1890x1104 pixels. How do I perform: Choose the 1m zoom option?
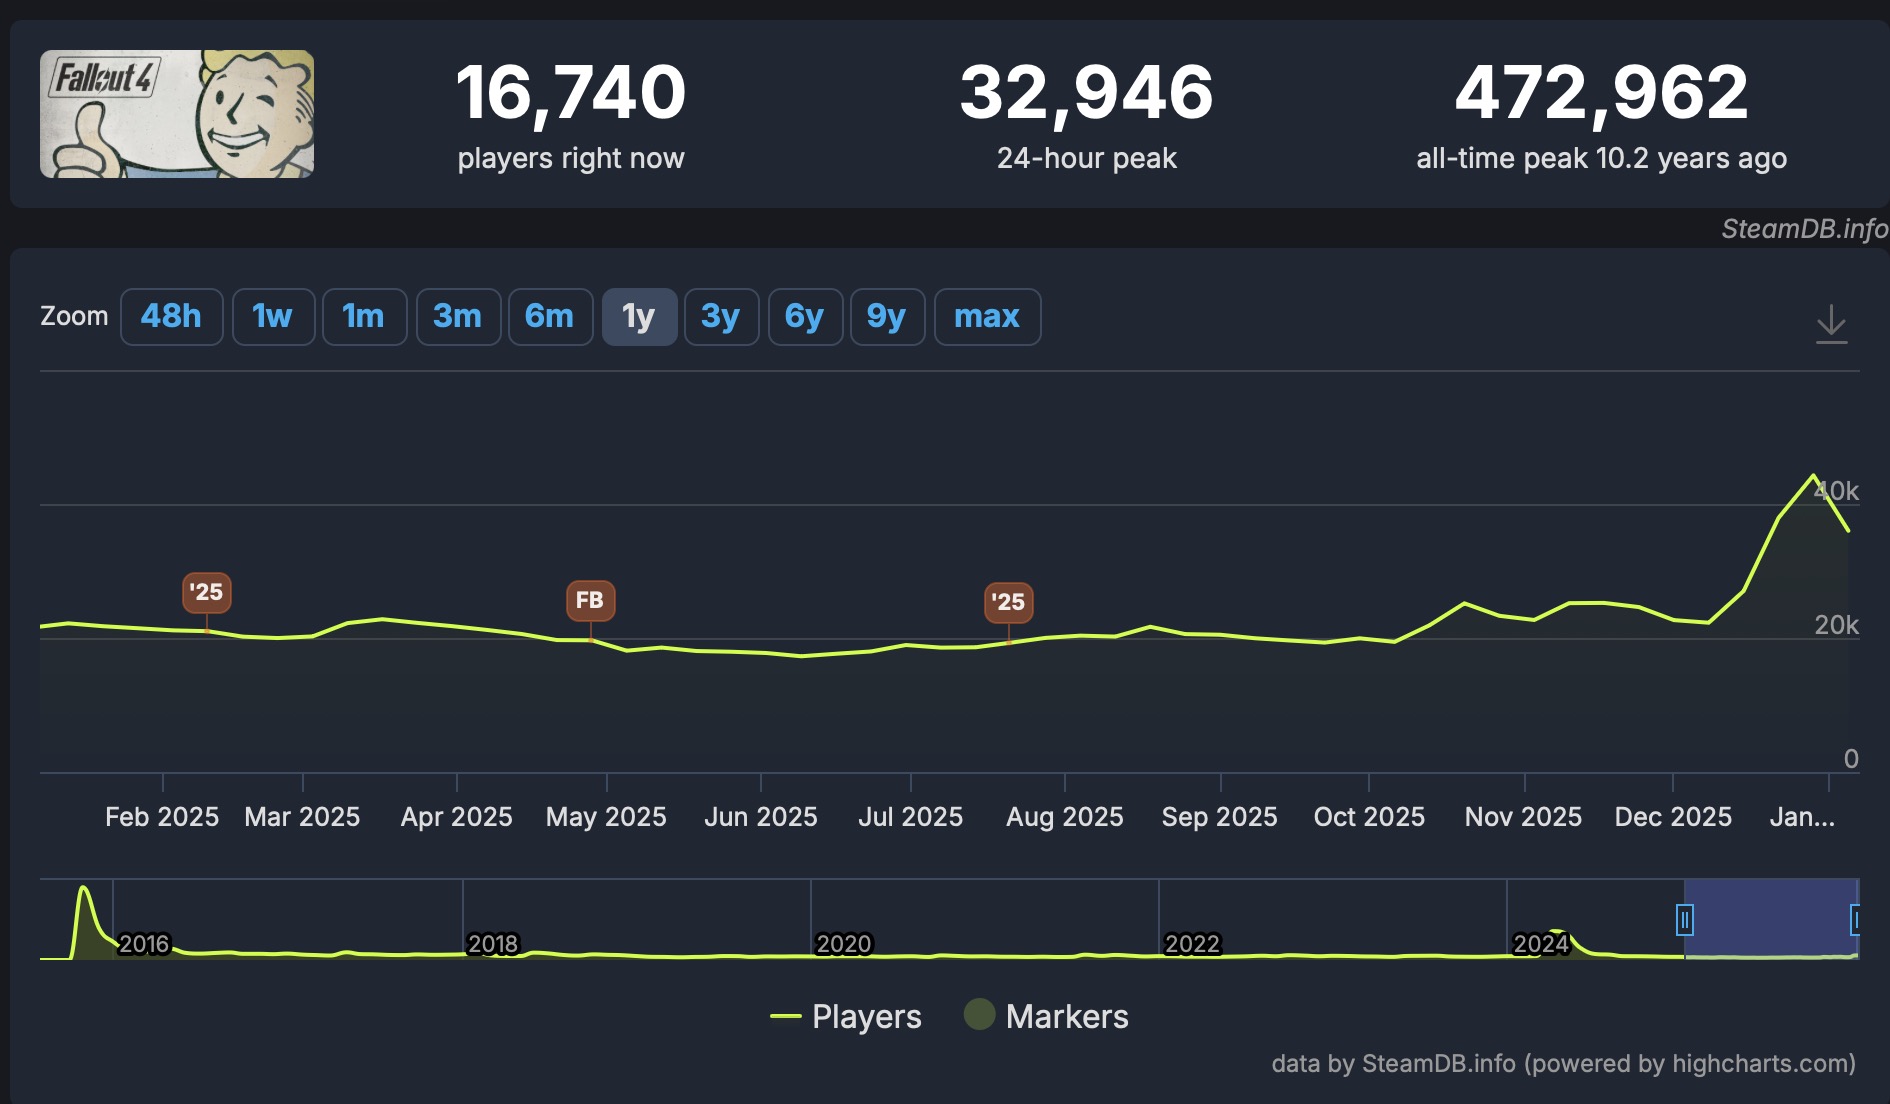pos(364,317)
